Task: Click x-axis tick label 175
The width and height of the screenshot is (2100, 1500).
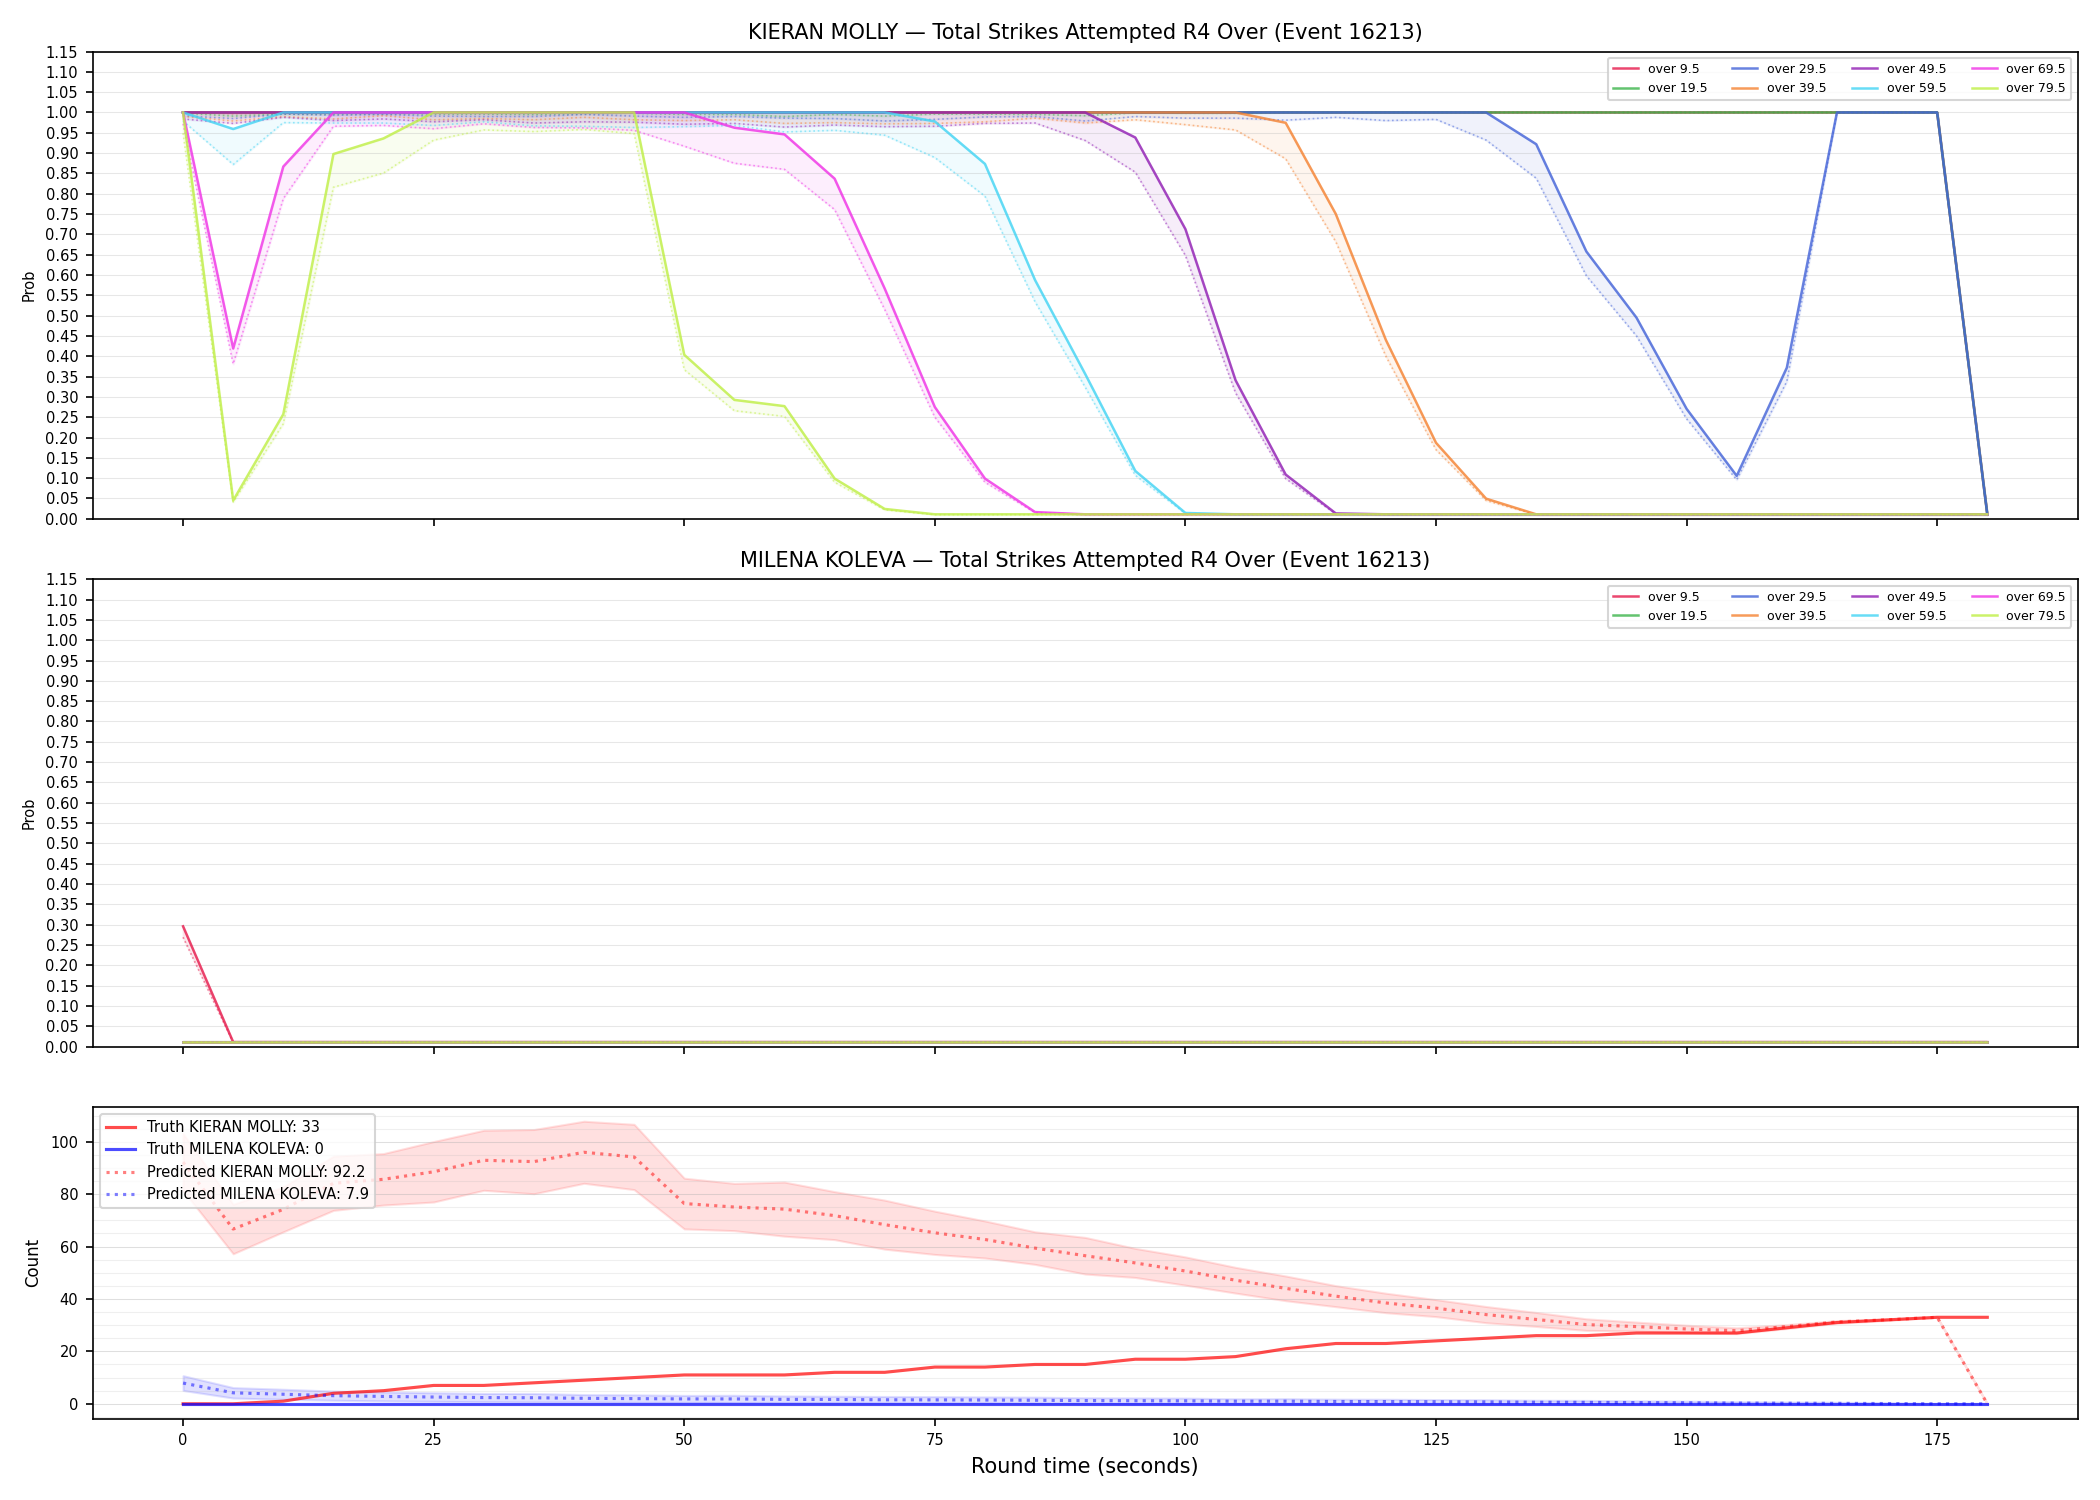Action: (x=1937, y=1440)
